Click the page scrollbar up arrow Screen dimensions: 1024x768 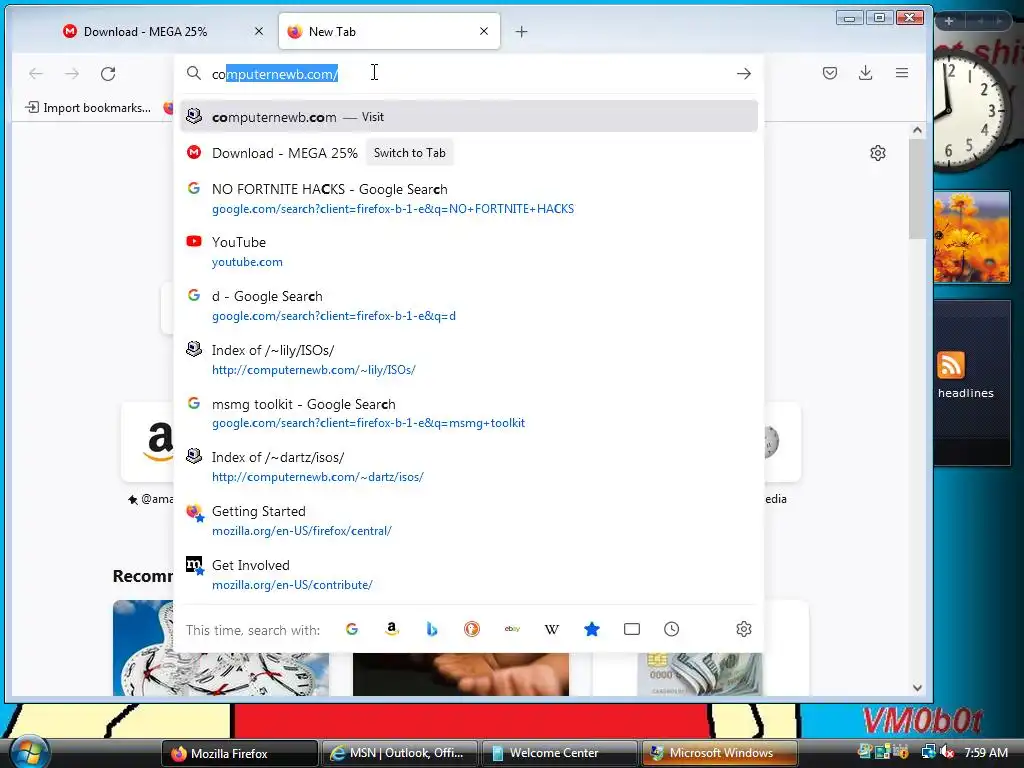coord(917,130)
